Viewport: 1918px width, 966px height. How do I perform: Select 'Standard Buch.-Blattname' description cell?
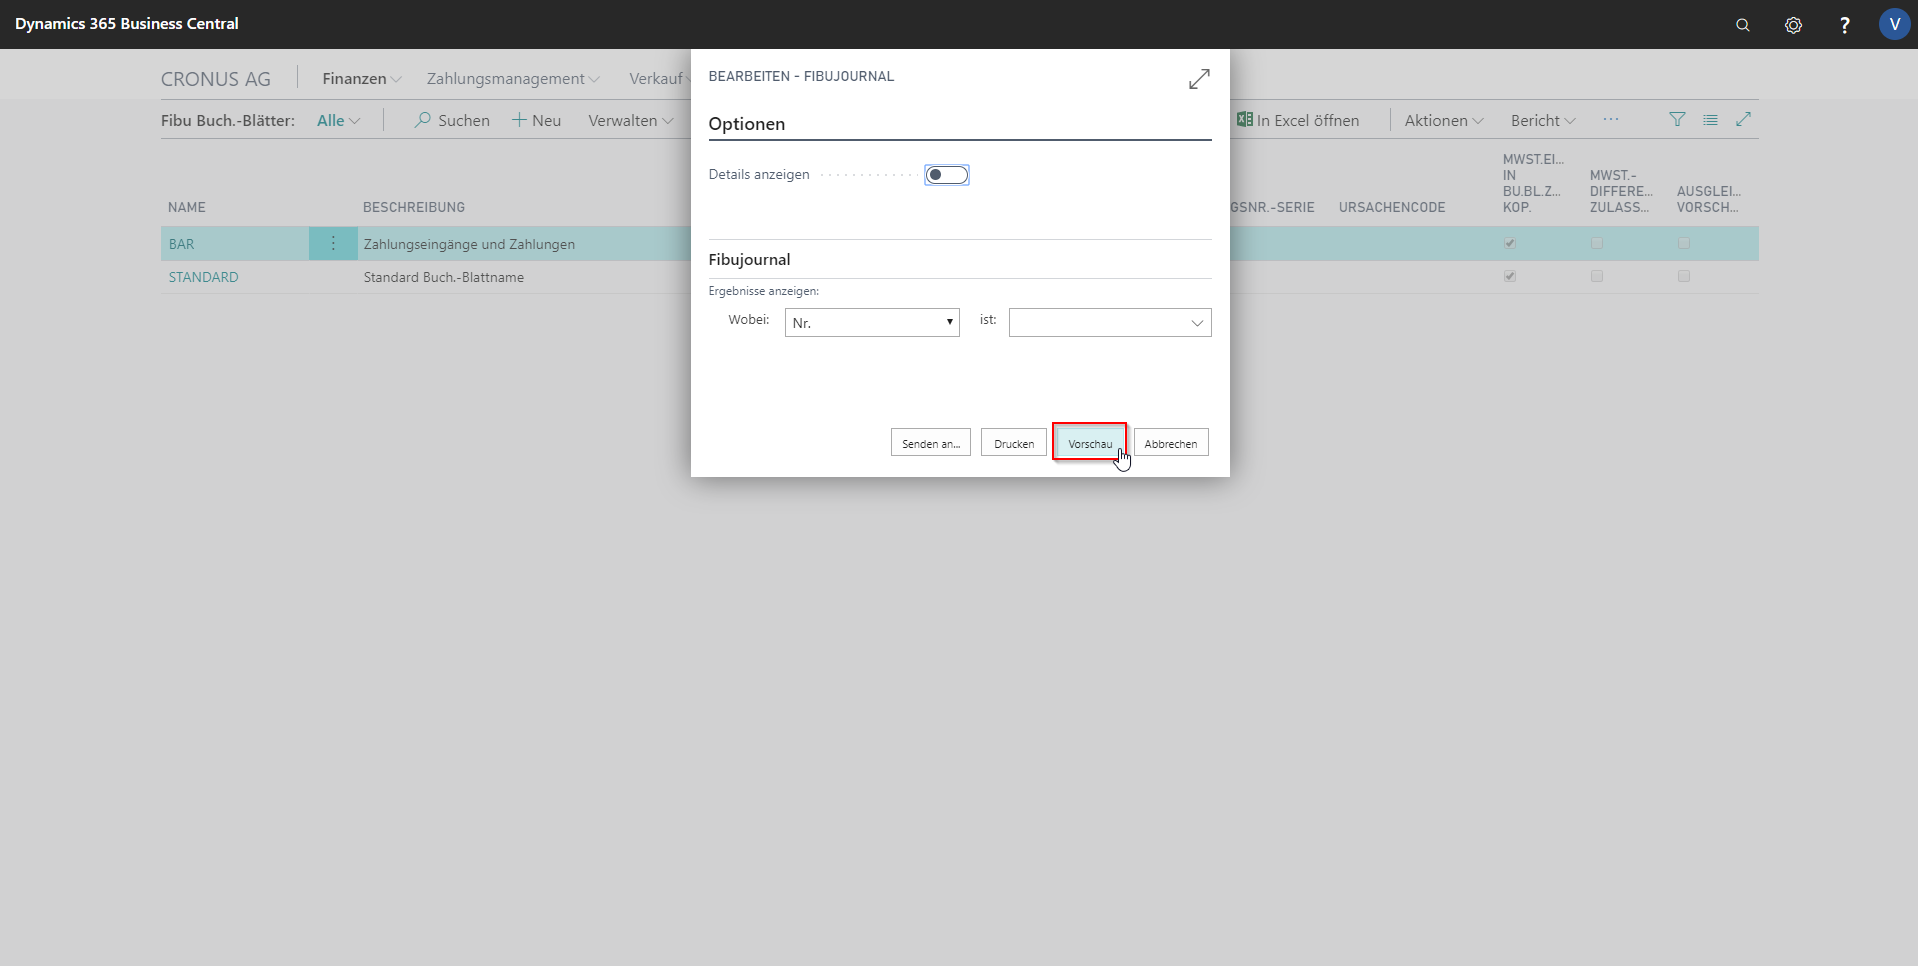coord(444,277)
